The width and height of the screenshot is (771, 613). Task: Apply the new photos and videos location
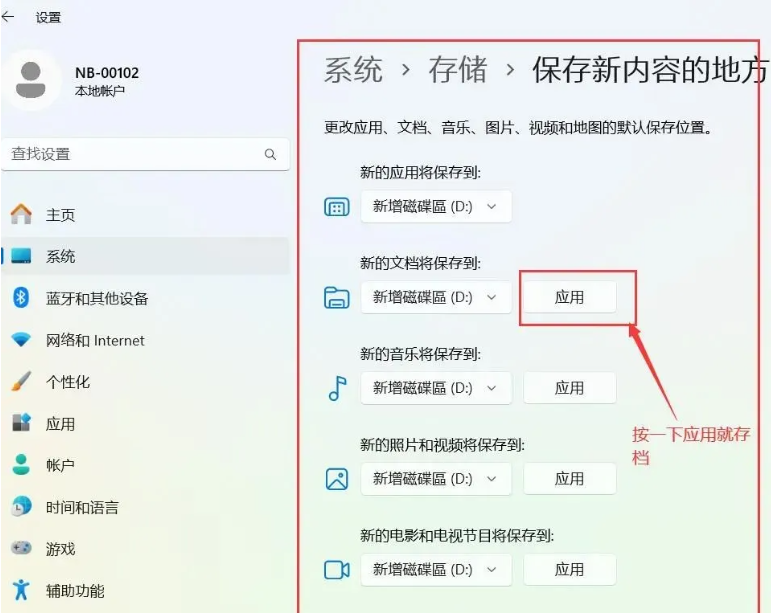click(x=569, y=479)
